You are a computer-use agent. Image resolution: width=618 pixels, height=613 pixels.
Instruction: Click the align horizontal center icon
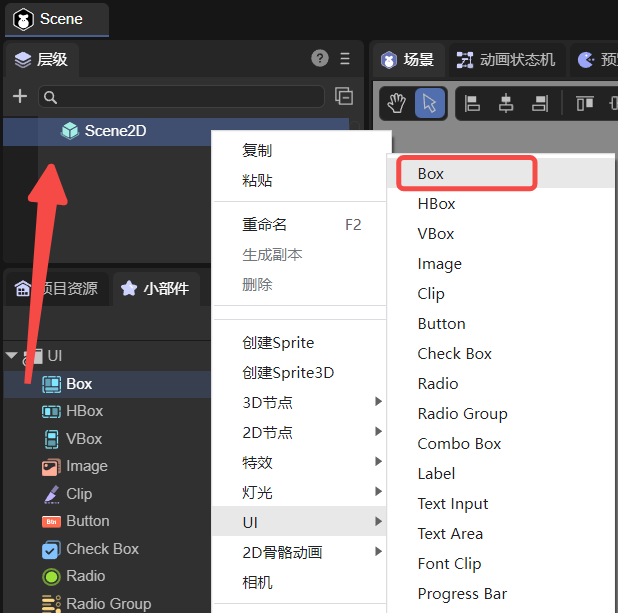pyautogui.click(x=506, y=103)
